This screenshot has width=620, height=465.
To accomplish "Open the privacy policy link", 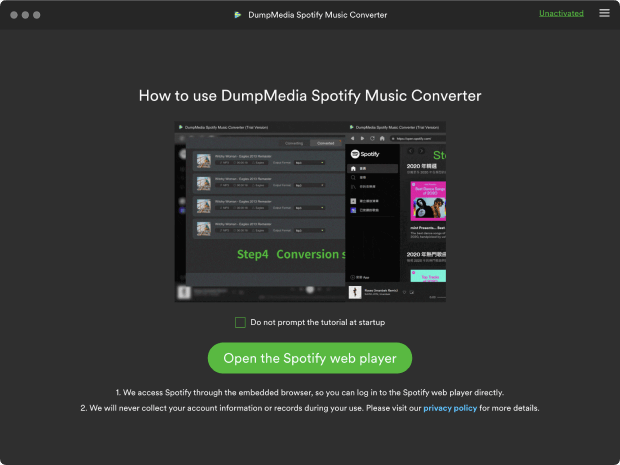I will (x=450, y=408).
